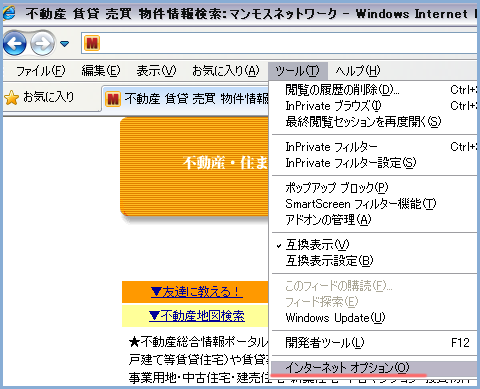Click the ▼不動産地図検索 link

[197, 316]
